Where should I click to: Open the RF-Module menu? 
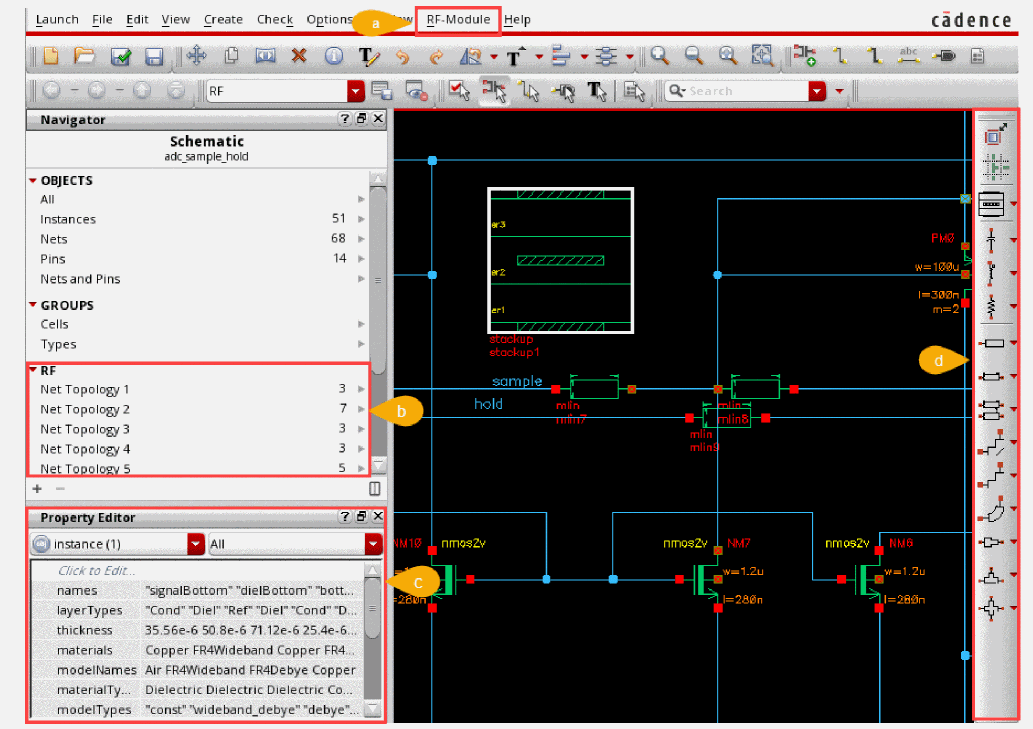(458, 20)
